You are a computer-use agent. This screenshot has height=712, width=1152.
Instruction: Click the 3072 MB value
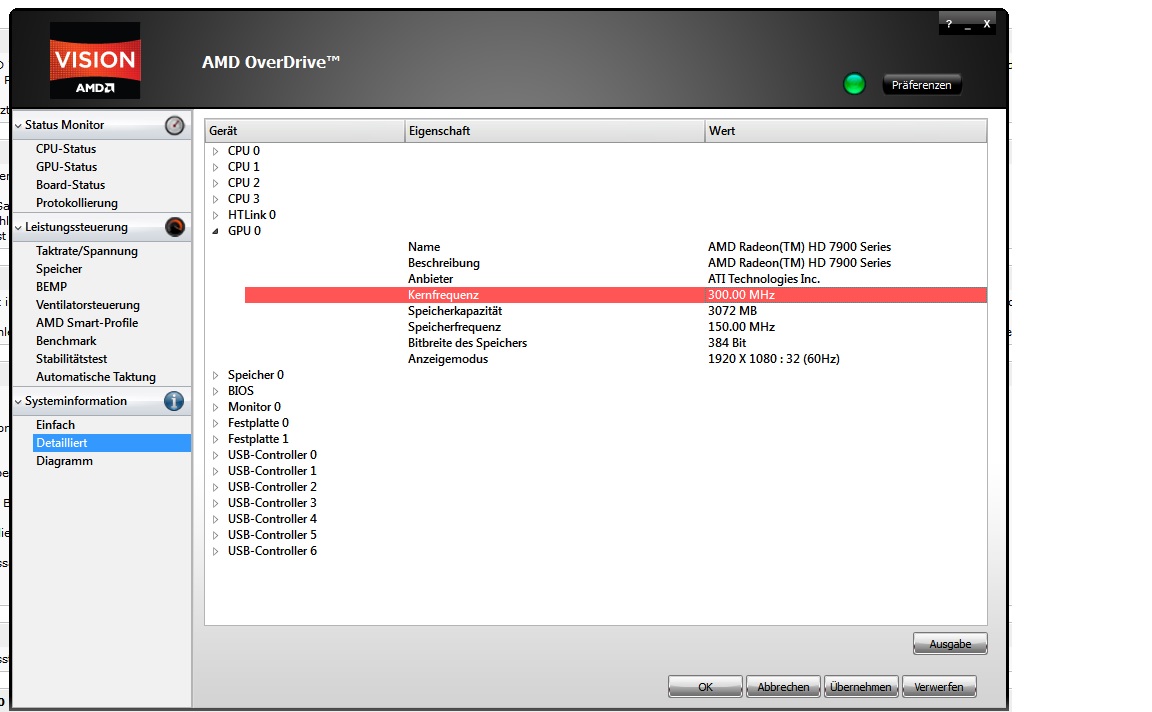(732, 312)
